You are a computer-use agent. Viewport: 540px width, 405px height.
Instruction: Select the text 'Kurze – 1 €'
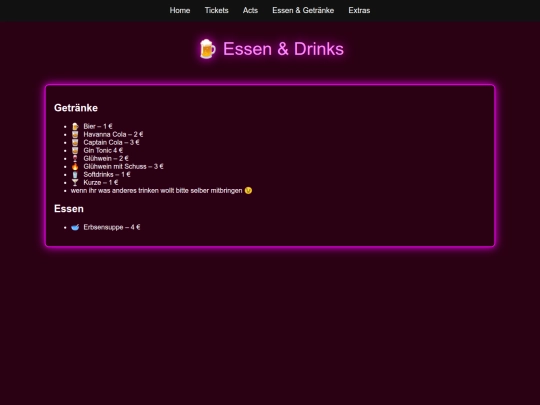(x=101, y=183)
